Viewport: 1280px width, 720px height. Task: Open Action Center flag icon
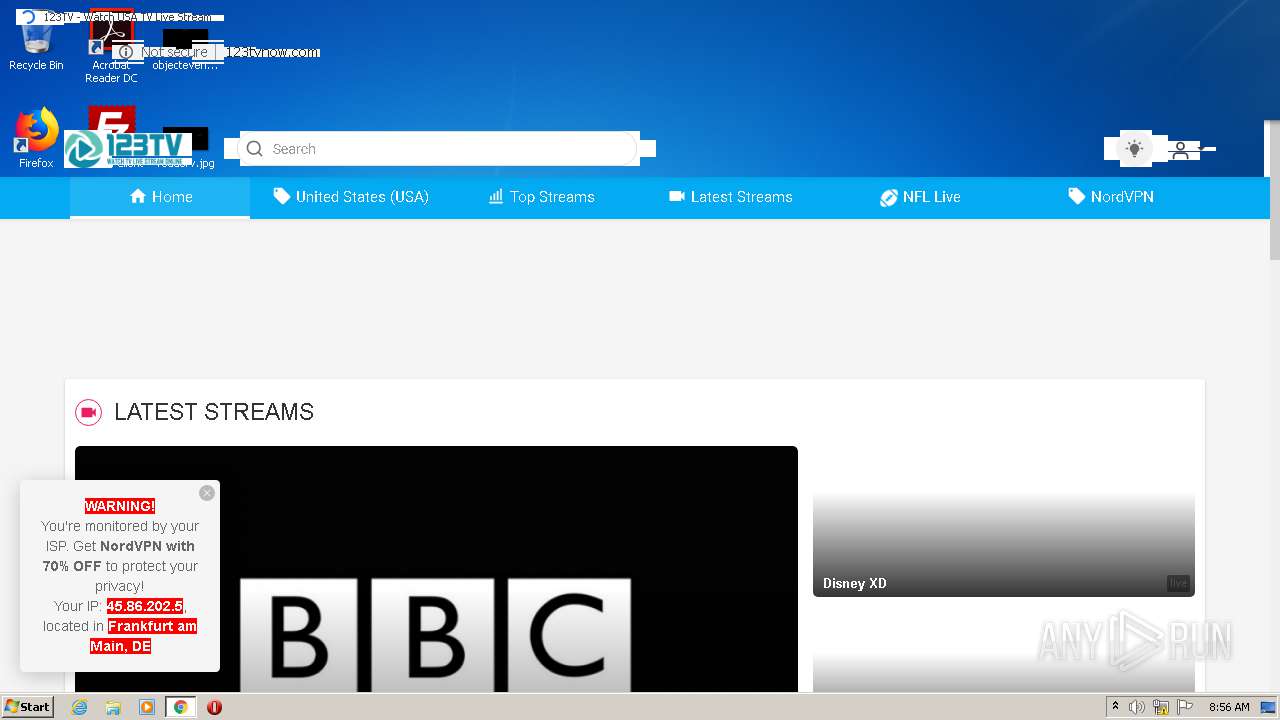tap(1185, 707)
